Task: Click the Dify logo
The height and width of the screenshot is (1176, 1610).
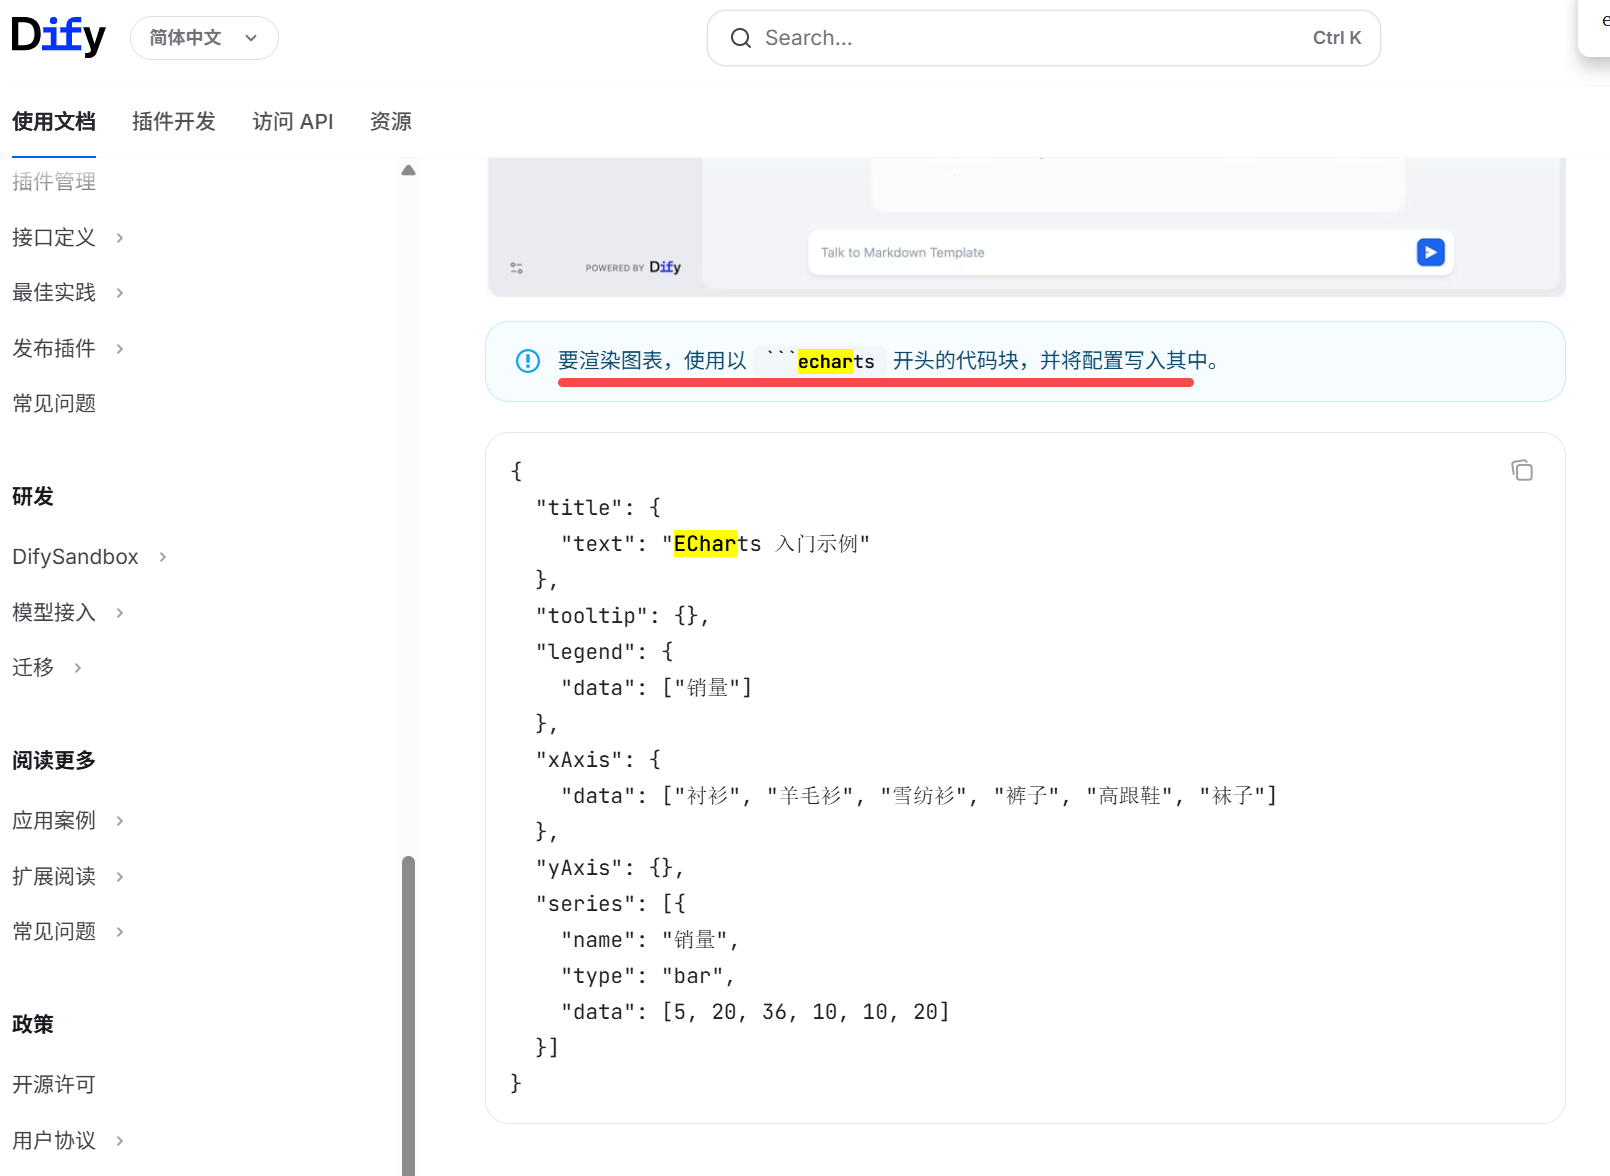Action: coord(58,37)
